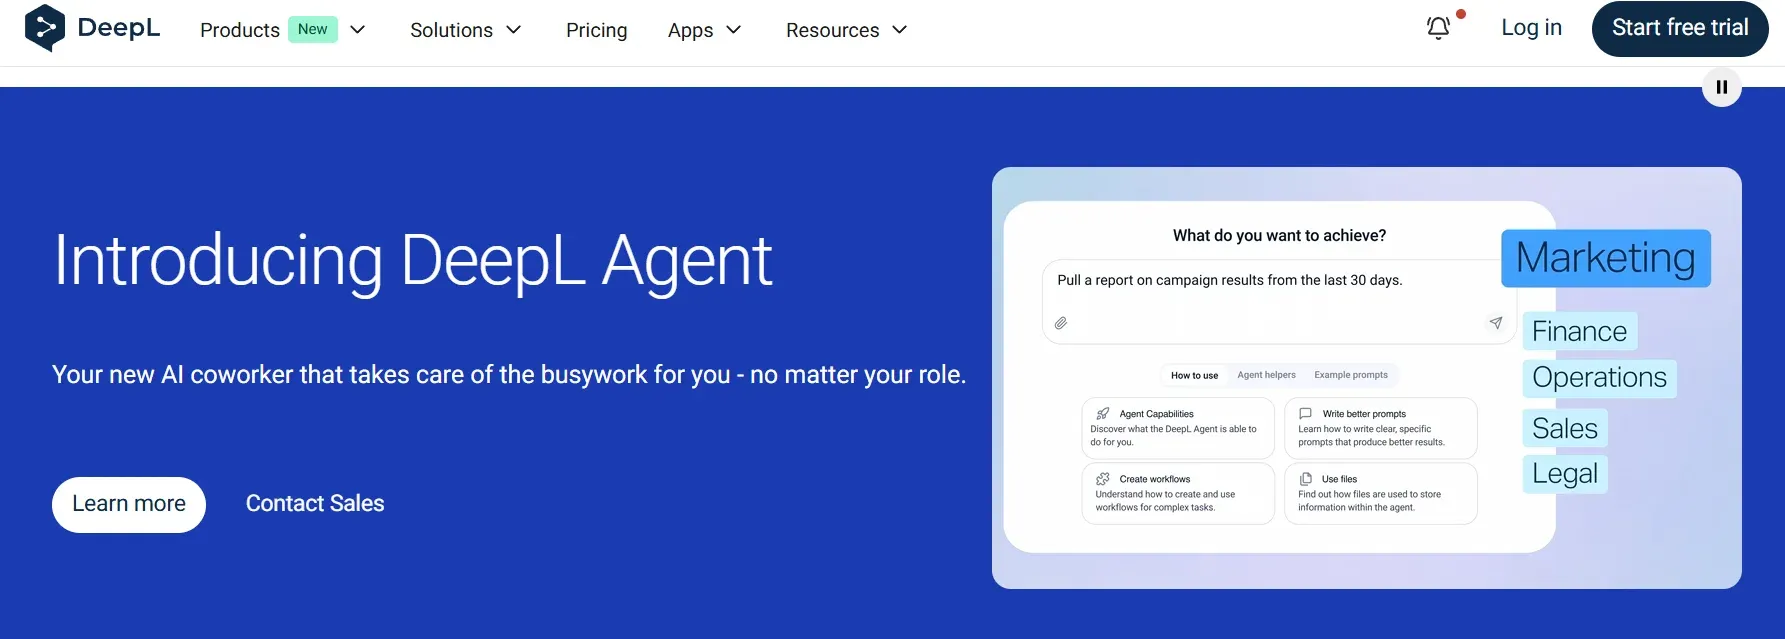Image resolution: width=1785 pixels, height=639 pixels.
Task: Open the Products menu
Action: coord(240,30)
